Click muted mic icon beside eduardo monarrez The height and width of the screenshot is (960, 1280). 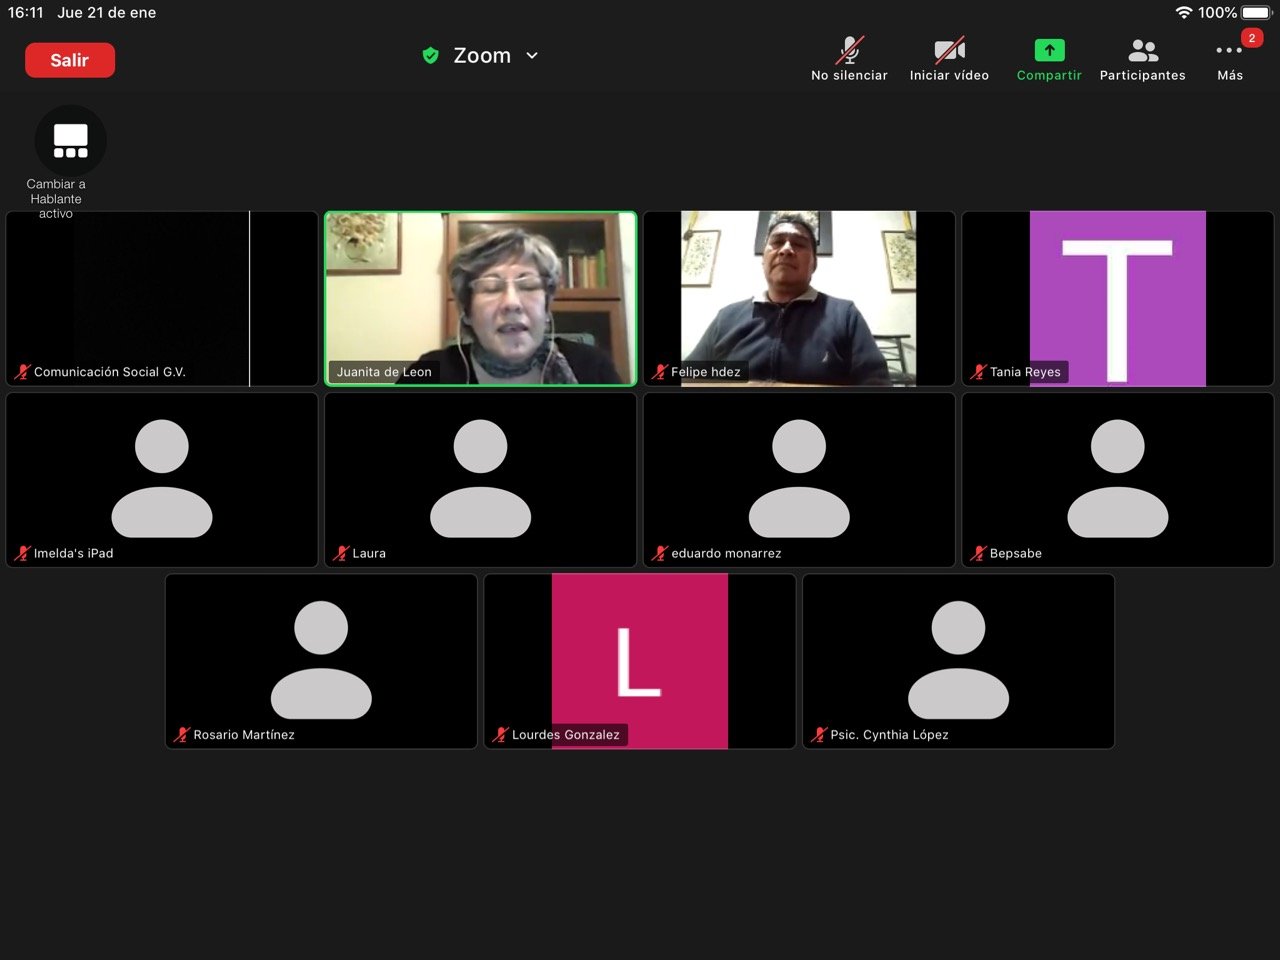pos(660,553)
